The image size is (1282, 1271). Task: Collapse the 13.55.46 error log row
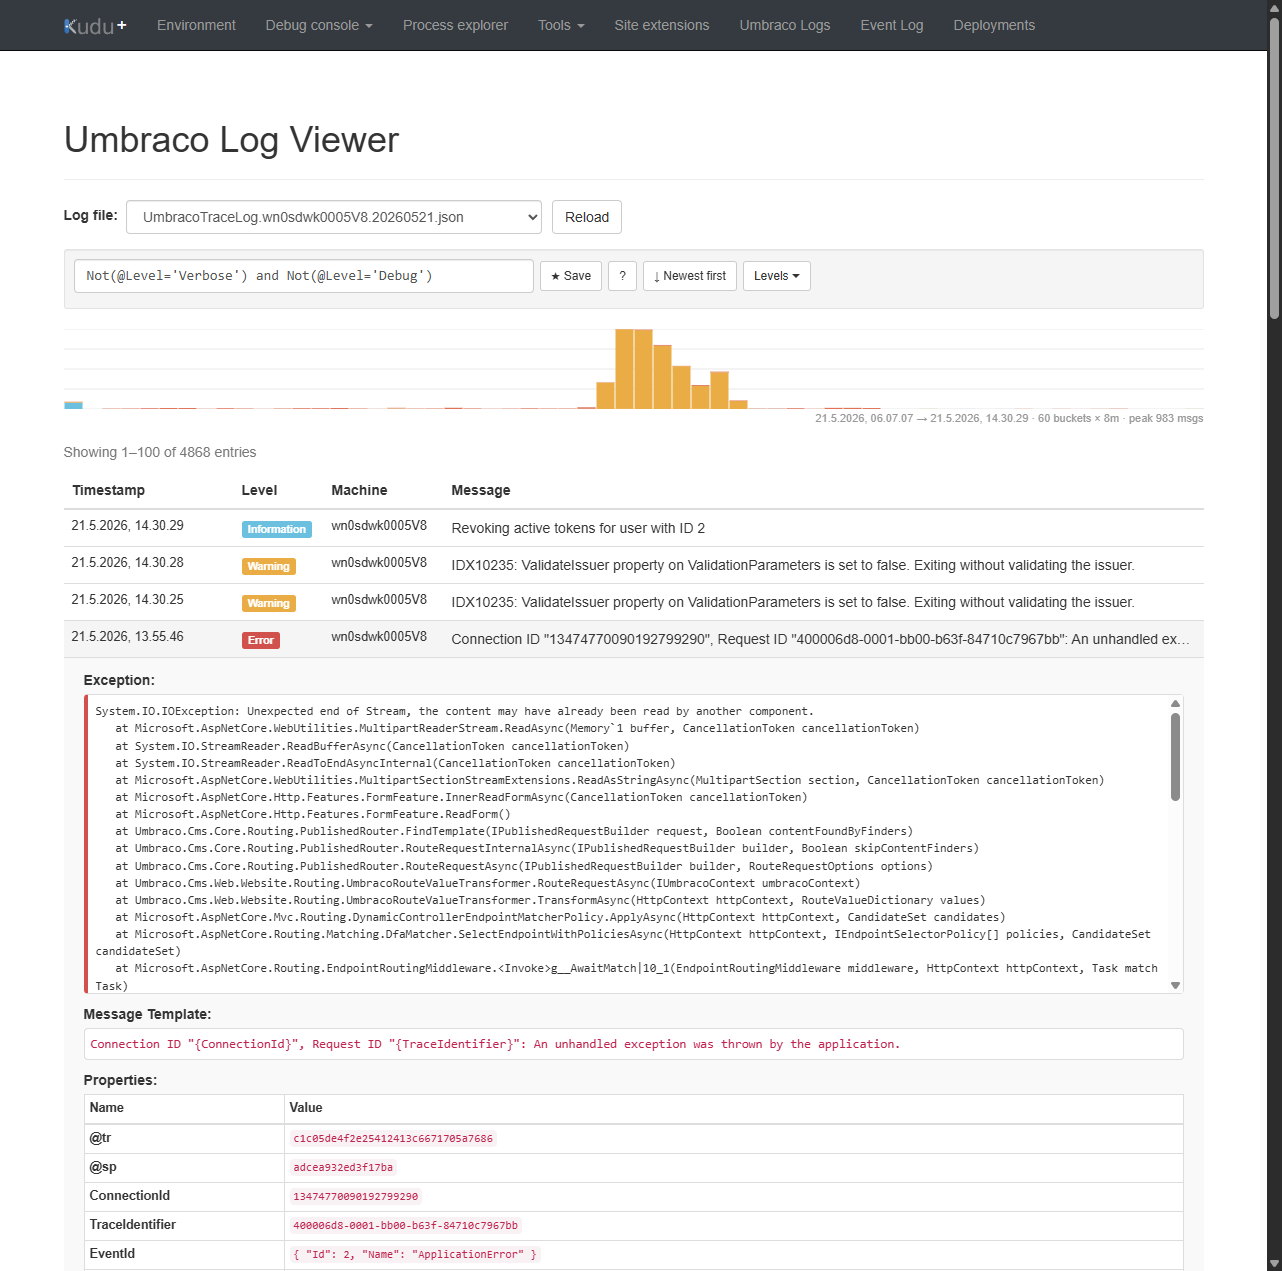coord(634,639)
